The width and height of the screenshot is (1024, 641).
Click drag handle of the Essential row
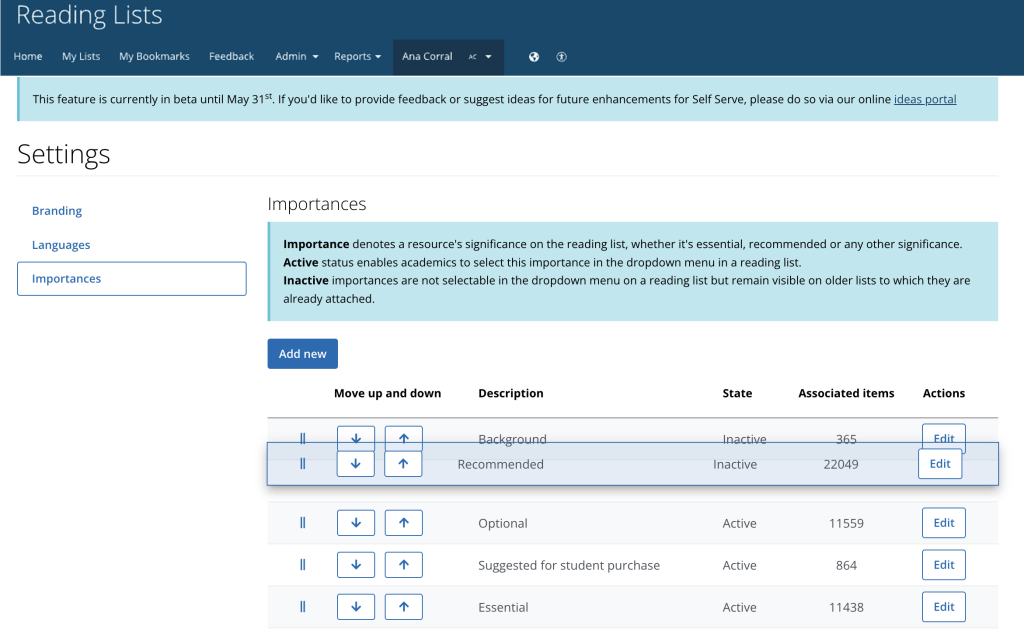pyautogui.click(x=303, y=607)
